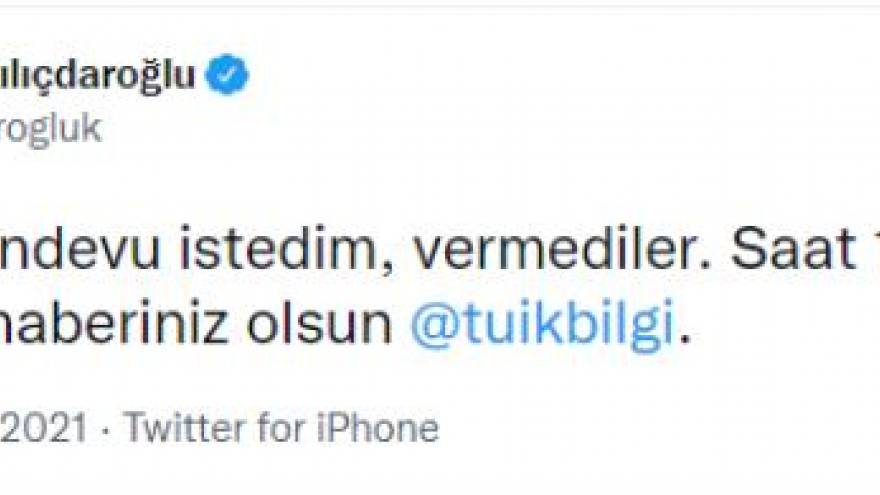Click the dot separator after 2021

pyautogui.click(x=106, y=429)
